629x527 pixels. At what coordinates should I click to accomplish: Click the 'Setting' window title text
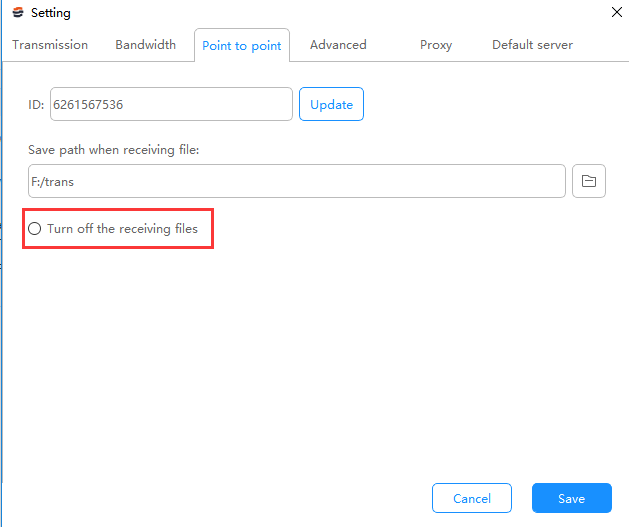tap(51, 13)
